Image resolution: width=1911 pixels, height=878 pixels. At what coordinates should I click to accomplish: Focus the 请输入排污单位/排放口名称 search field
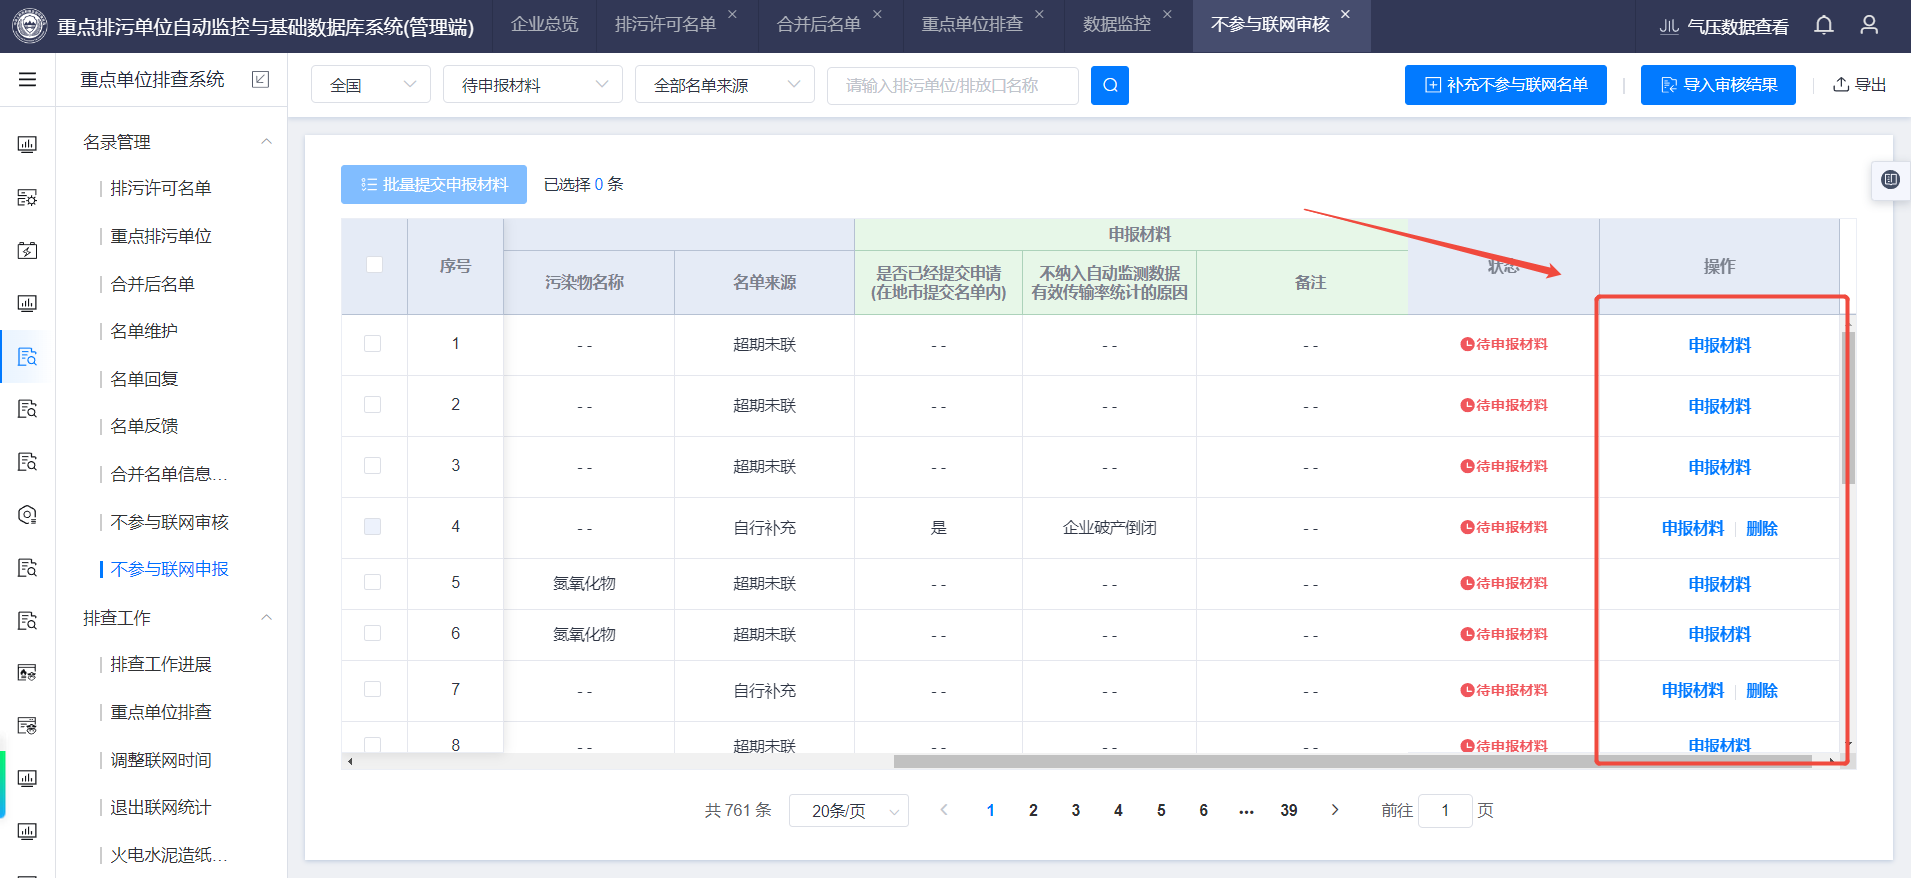pyautogui.click(x=953, y=86)
